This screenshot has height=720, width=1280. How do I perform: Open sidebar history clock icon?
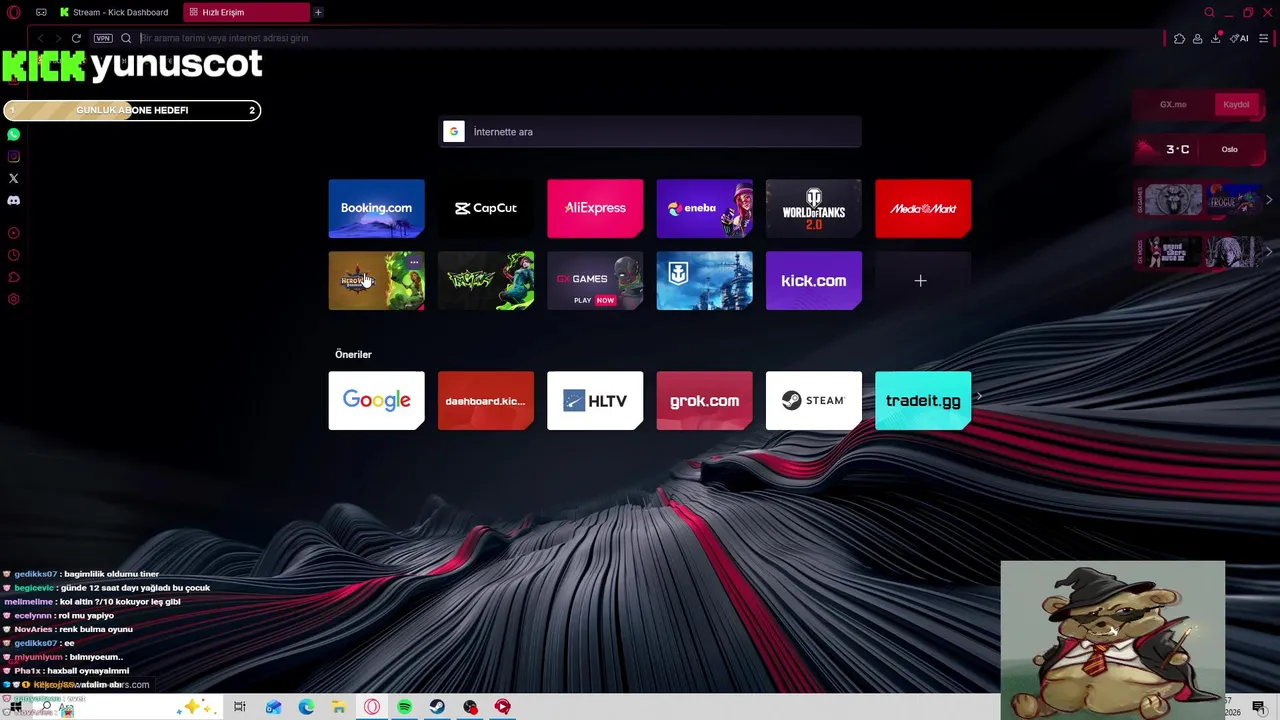(x=13, y=255)
